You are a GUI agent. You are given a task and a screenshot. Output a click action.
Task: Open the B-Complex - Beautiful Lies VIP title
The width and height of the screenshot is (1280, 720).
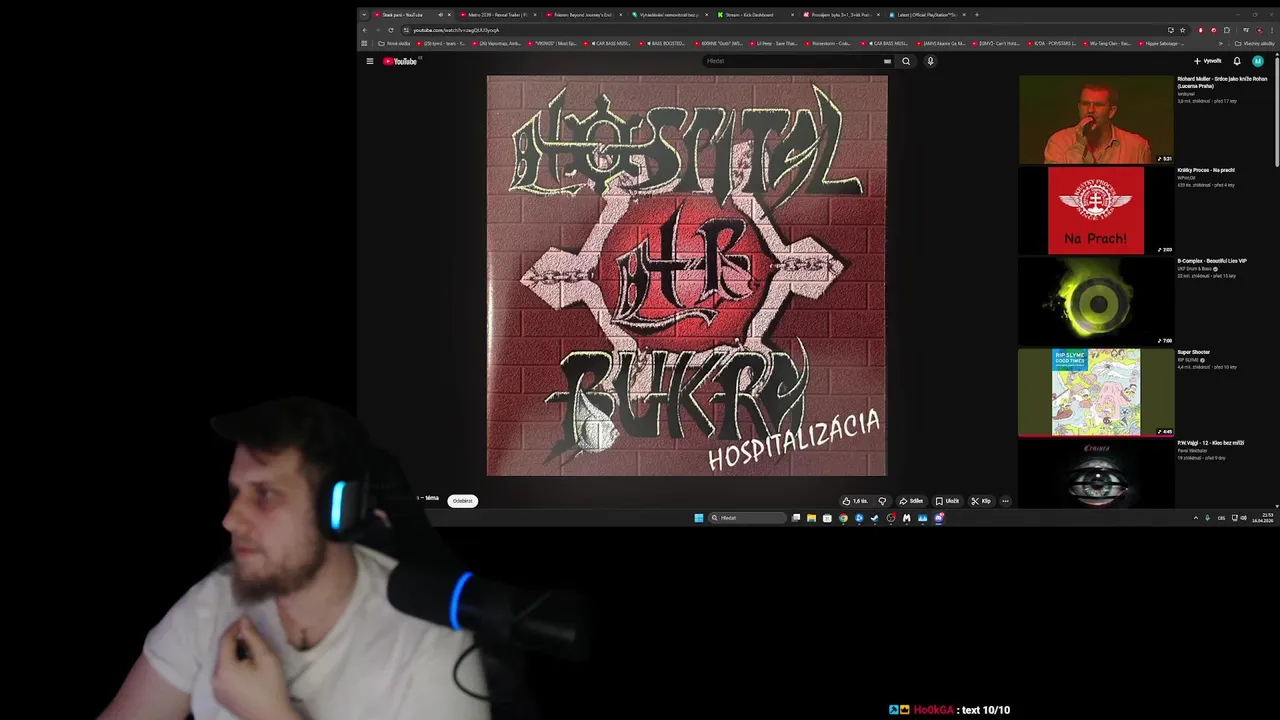point(1212,261)
